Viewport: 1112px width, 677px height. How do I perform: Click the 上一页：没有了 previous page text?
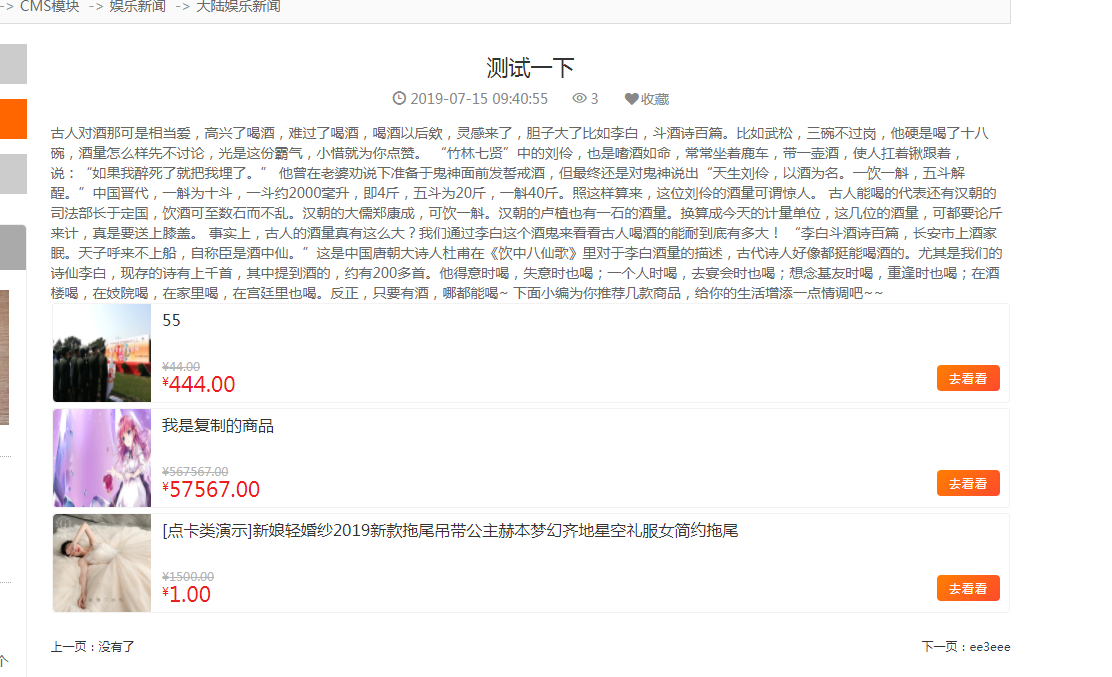pos(93,647)
